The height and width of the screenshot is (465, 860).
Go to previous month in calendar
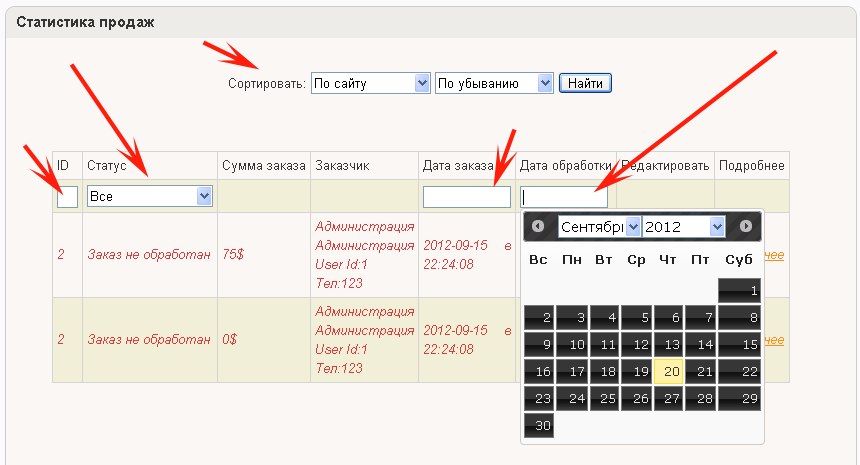click(538, 227)
